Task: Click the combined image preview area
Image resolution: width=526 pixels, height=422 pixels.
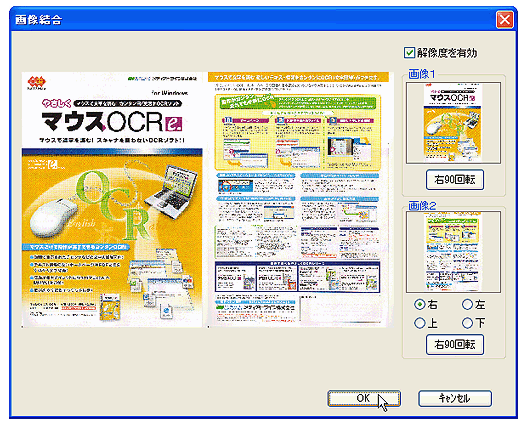Action: coord(207,200)
